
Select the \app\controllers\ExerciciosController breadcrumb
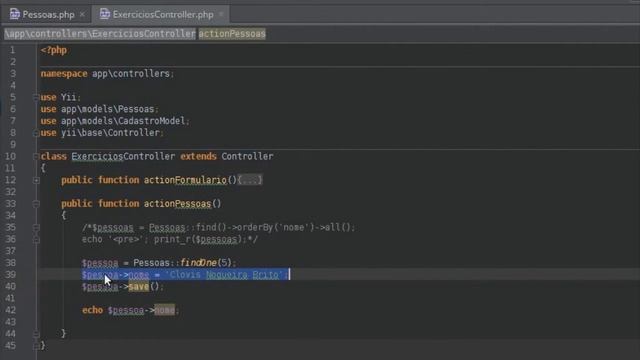(100, 34)
